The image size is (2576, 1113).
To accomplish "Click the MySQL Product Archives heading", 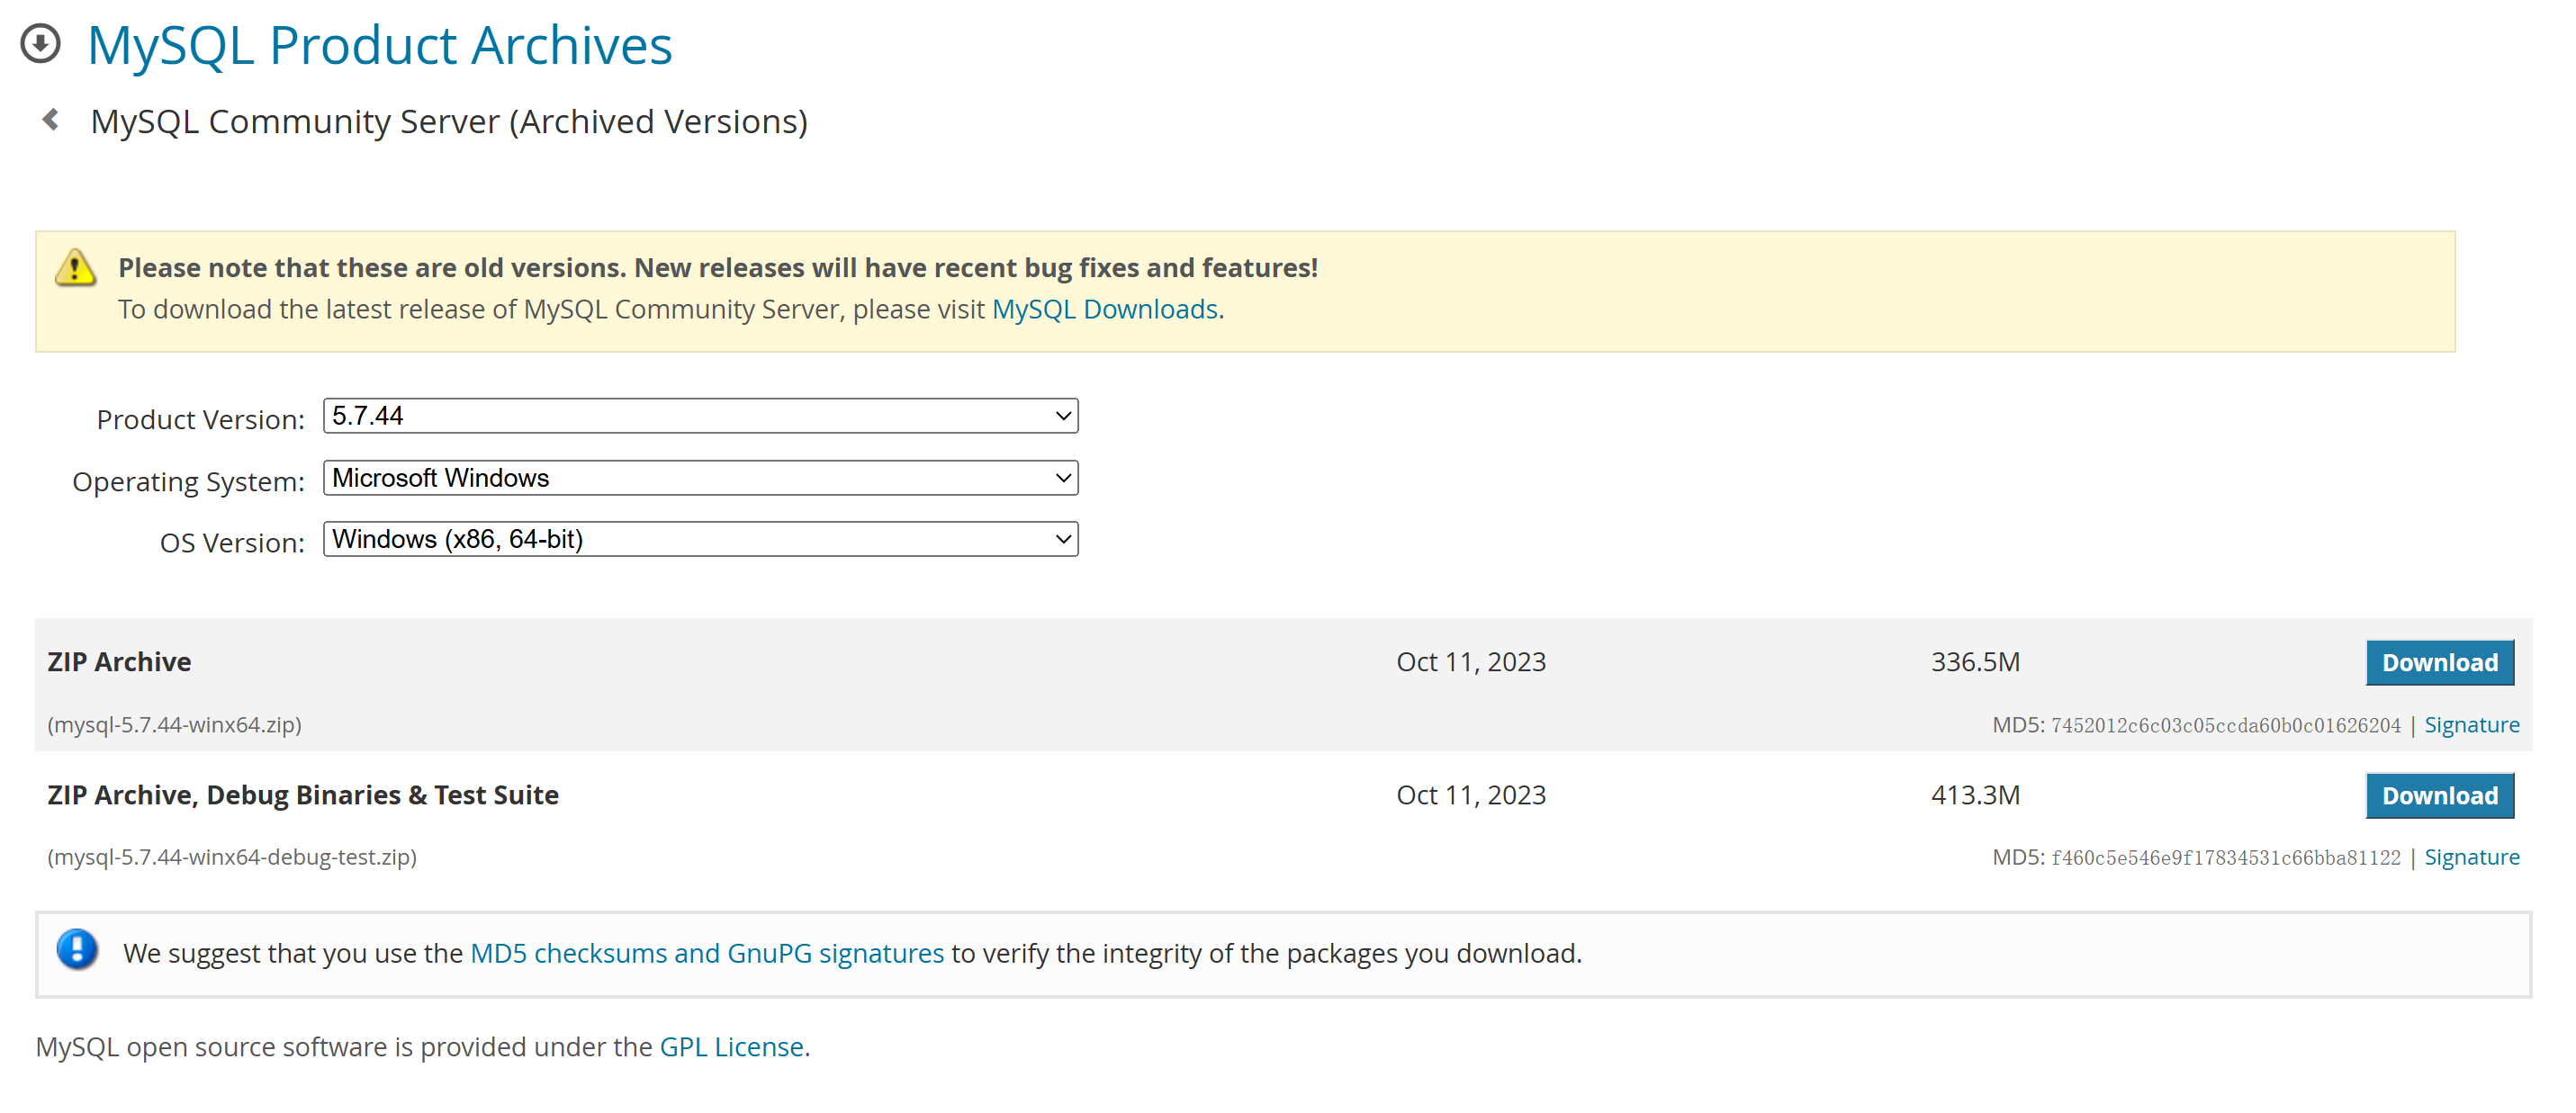I will [x=379, y=46].
